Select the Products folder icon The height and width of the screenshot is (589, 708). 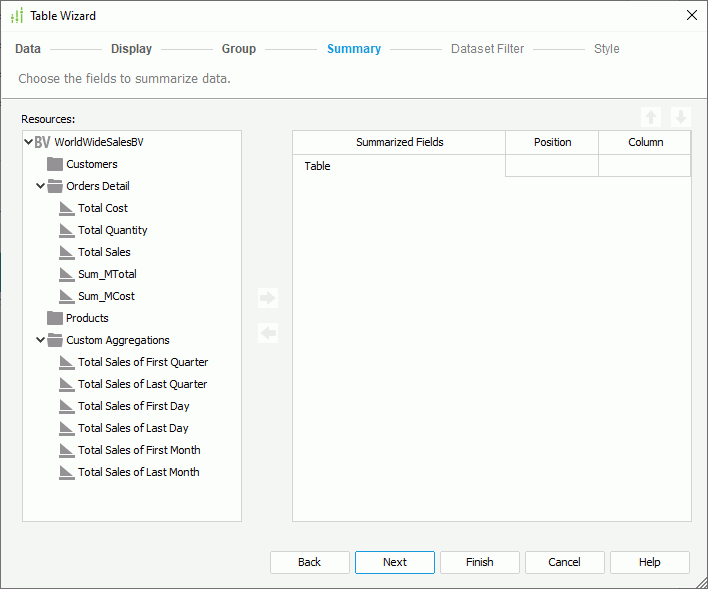click(55, 318)
